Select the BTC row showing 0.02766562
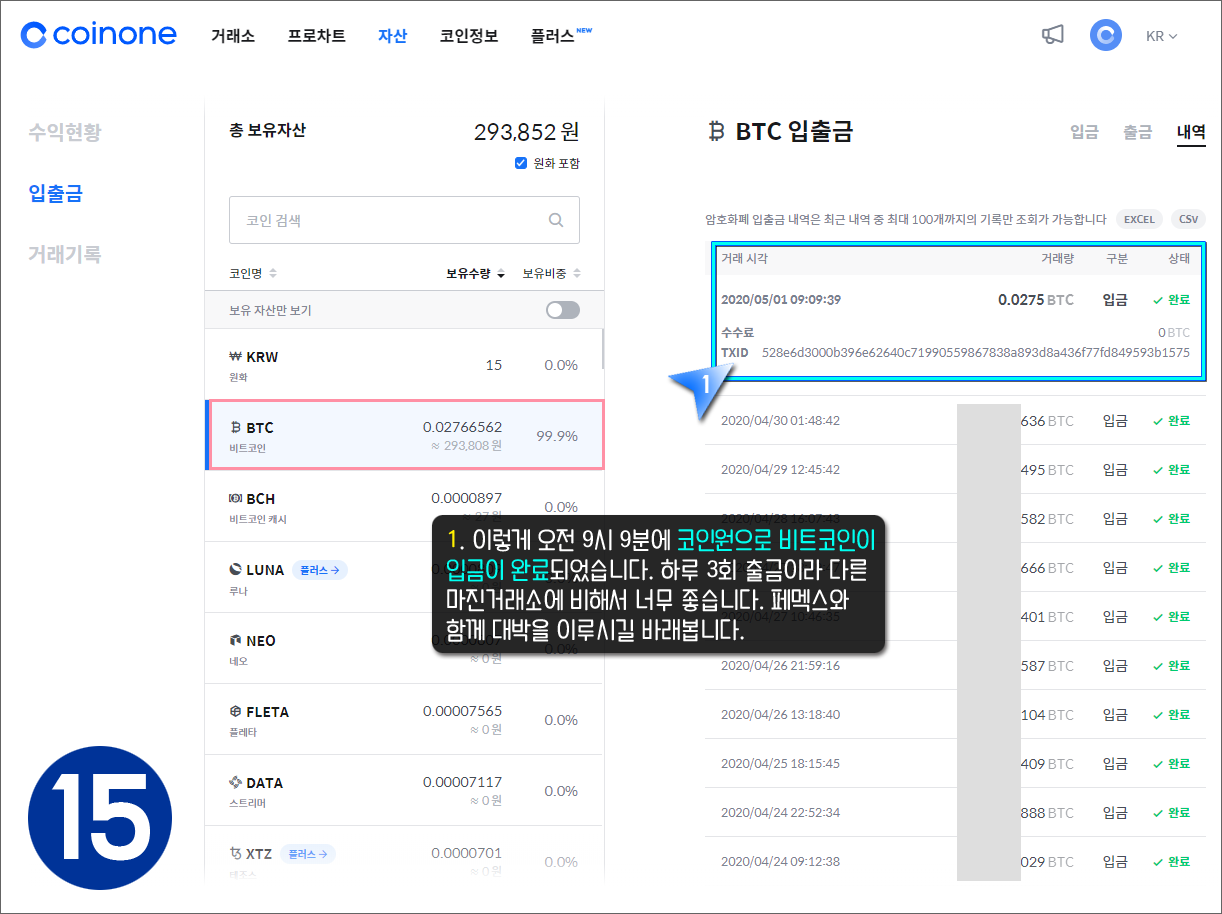Image resolution: width=1222 pixels, height=914 pixels. (404, 435)
